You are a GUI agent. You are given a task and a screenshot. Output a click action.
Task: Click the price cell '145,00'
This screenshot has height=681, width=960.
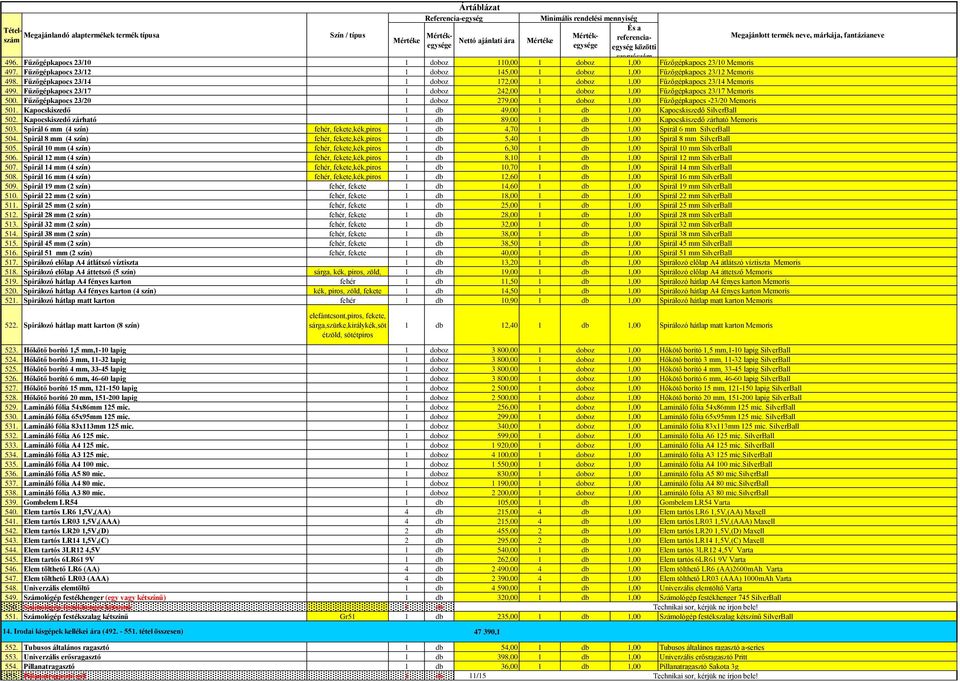click(487, 72)
